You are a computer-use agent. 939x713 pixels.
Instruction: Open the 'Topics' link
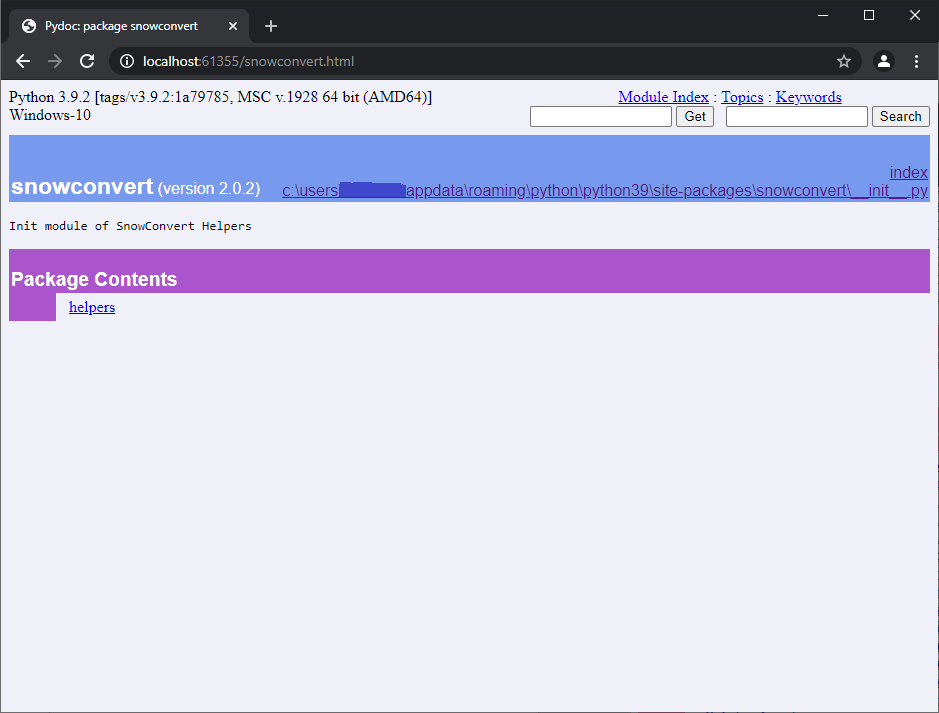[742, 97]
